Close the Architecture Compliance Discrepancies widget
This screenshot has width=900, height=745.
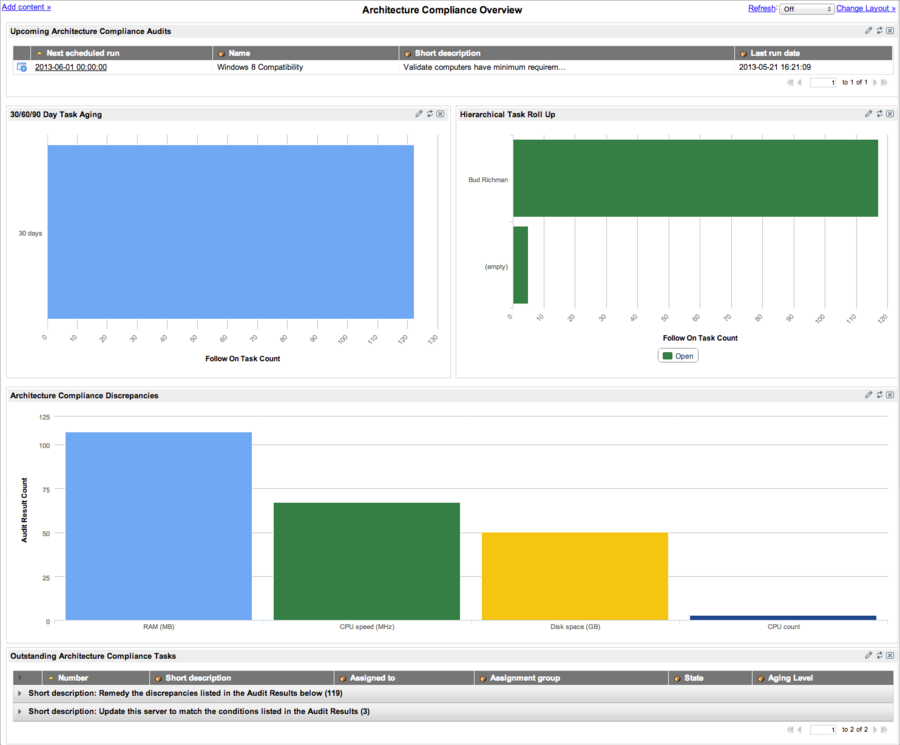click(890, 395)
